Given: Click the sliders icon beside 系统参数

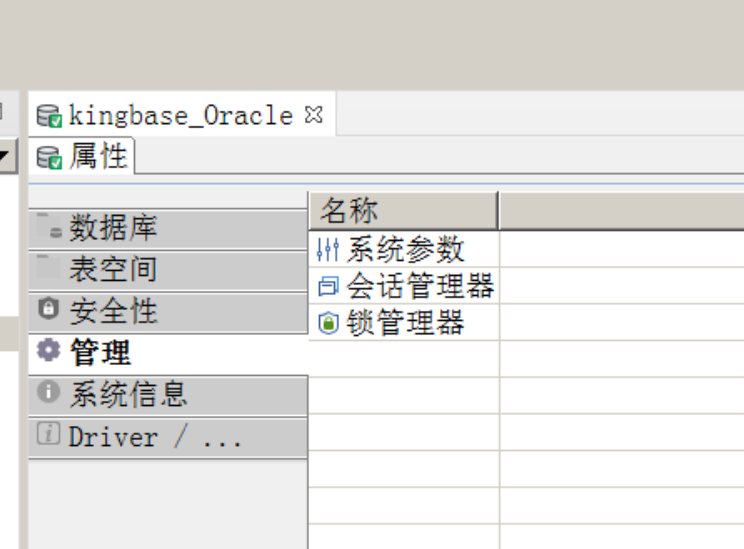Looking at the screenshot, I should [327, 249].
